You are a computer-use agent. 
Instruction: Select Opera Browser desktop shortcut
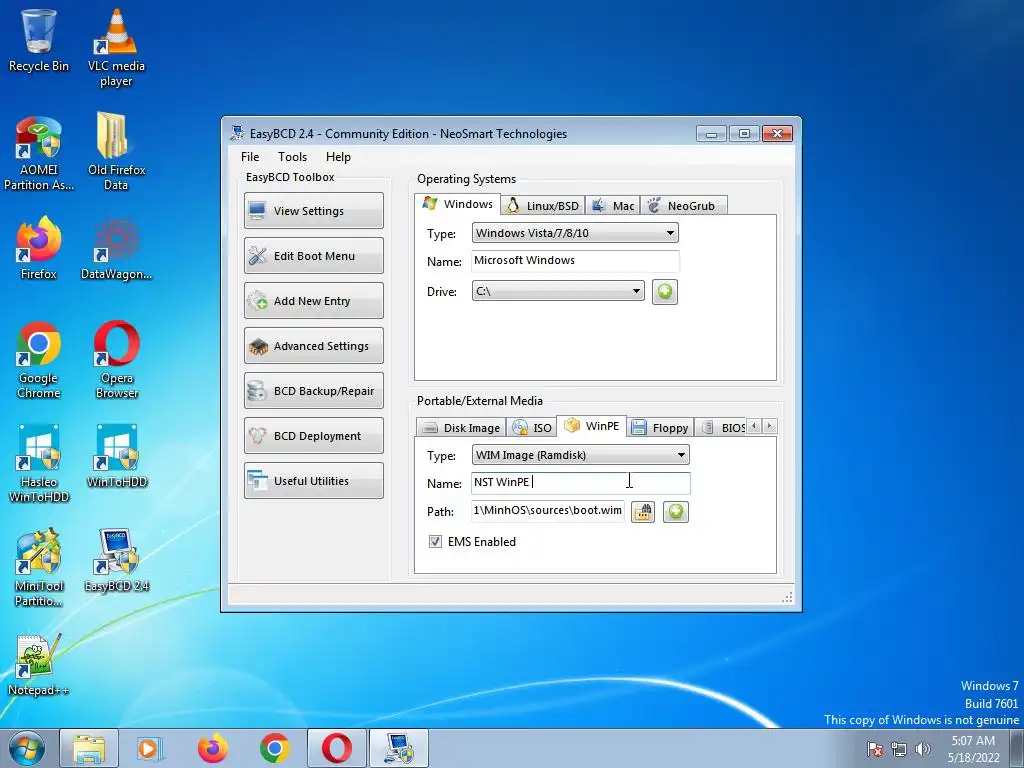116,359
